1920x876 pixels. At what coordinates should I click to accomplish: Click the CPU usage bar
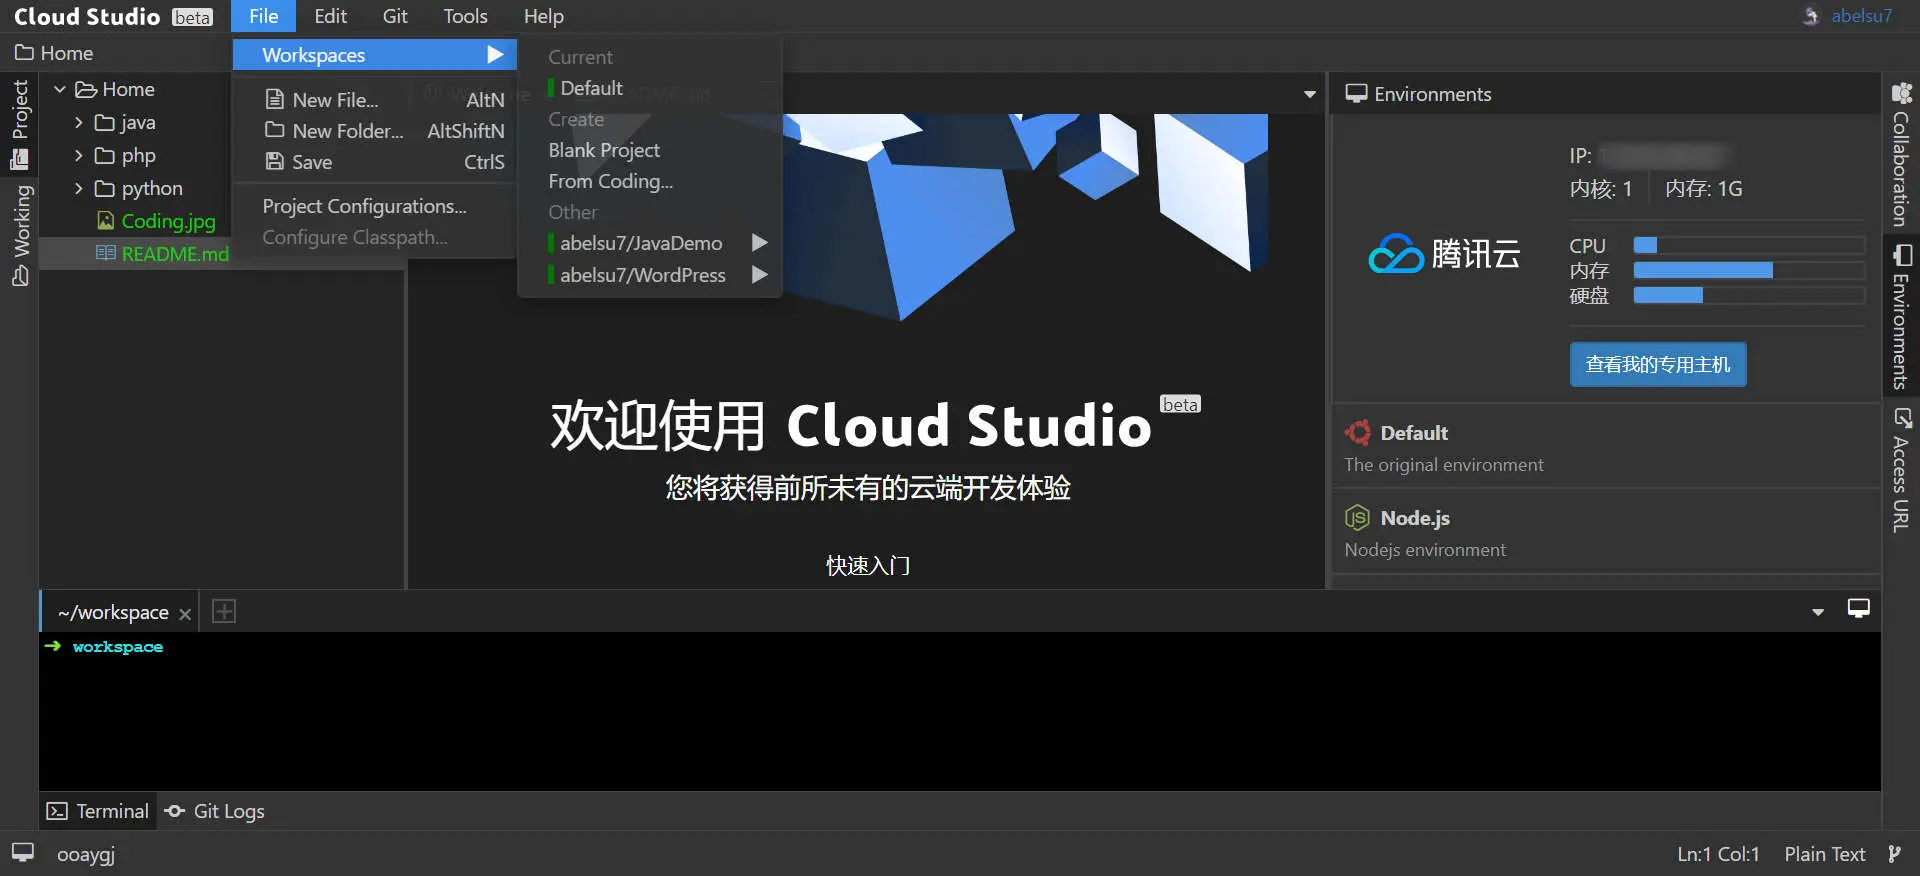[x=1749, y=245]
